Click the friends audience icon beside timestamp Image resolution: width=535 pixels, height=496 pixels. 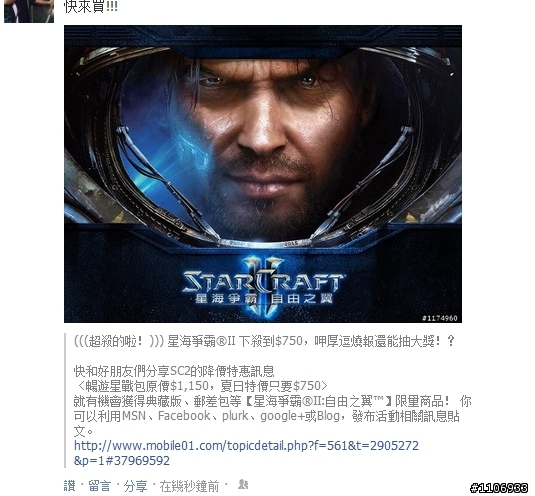[243, 484]
